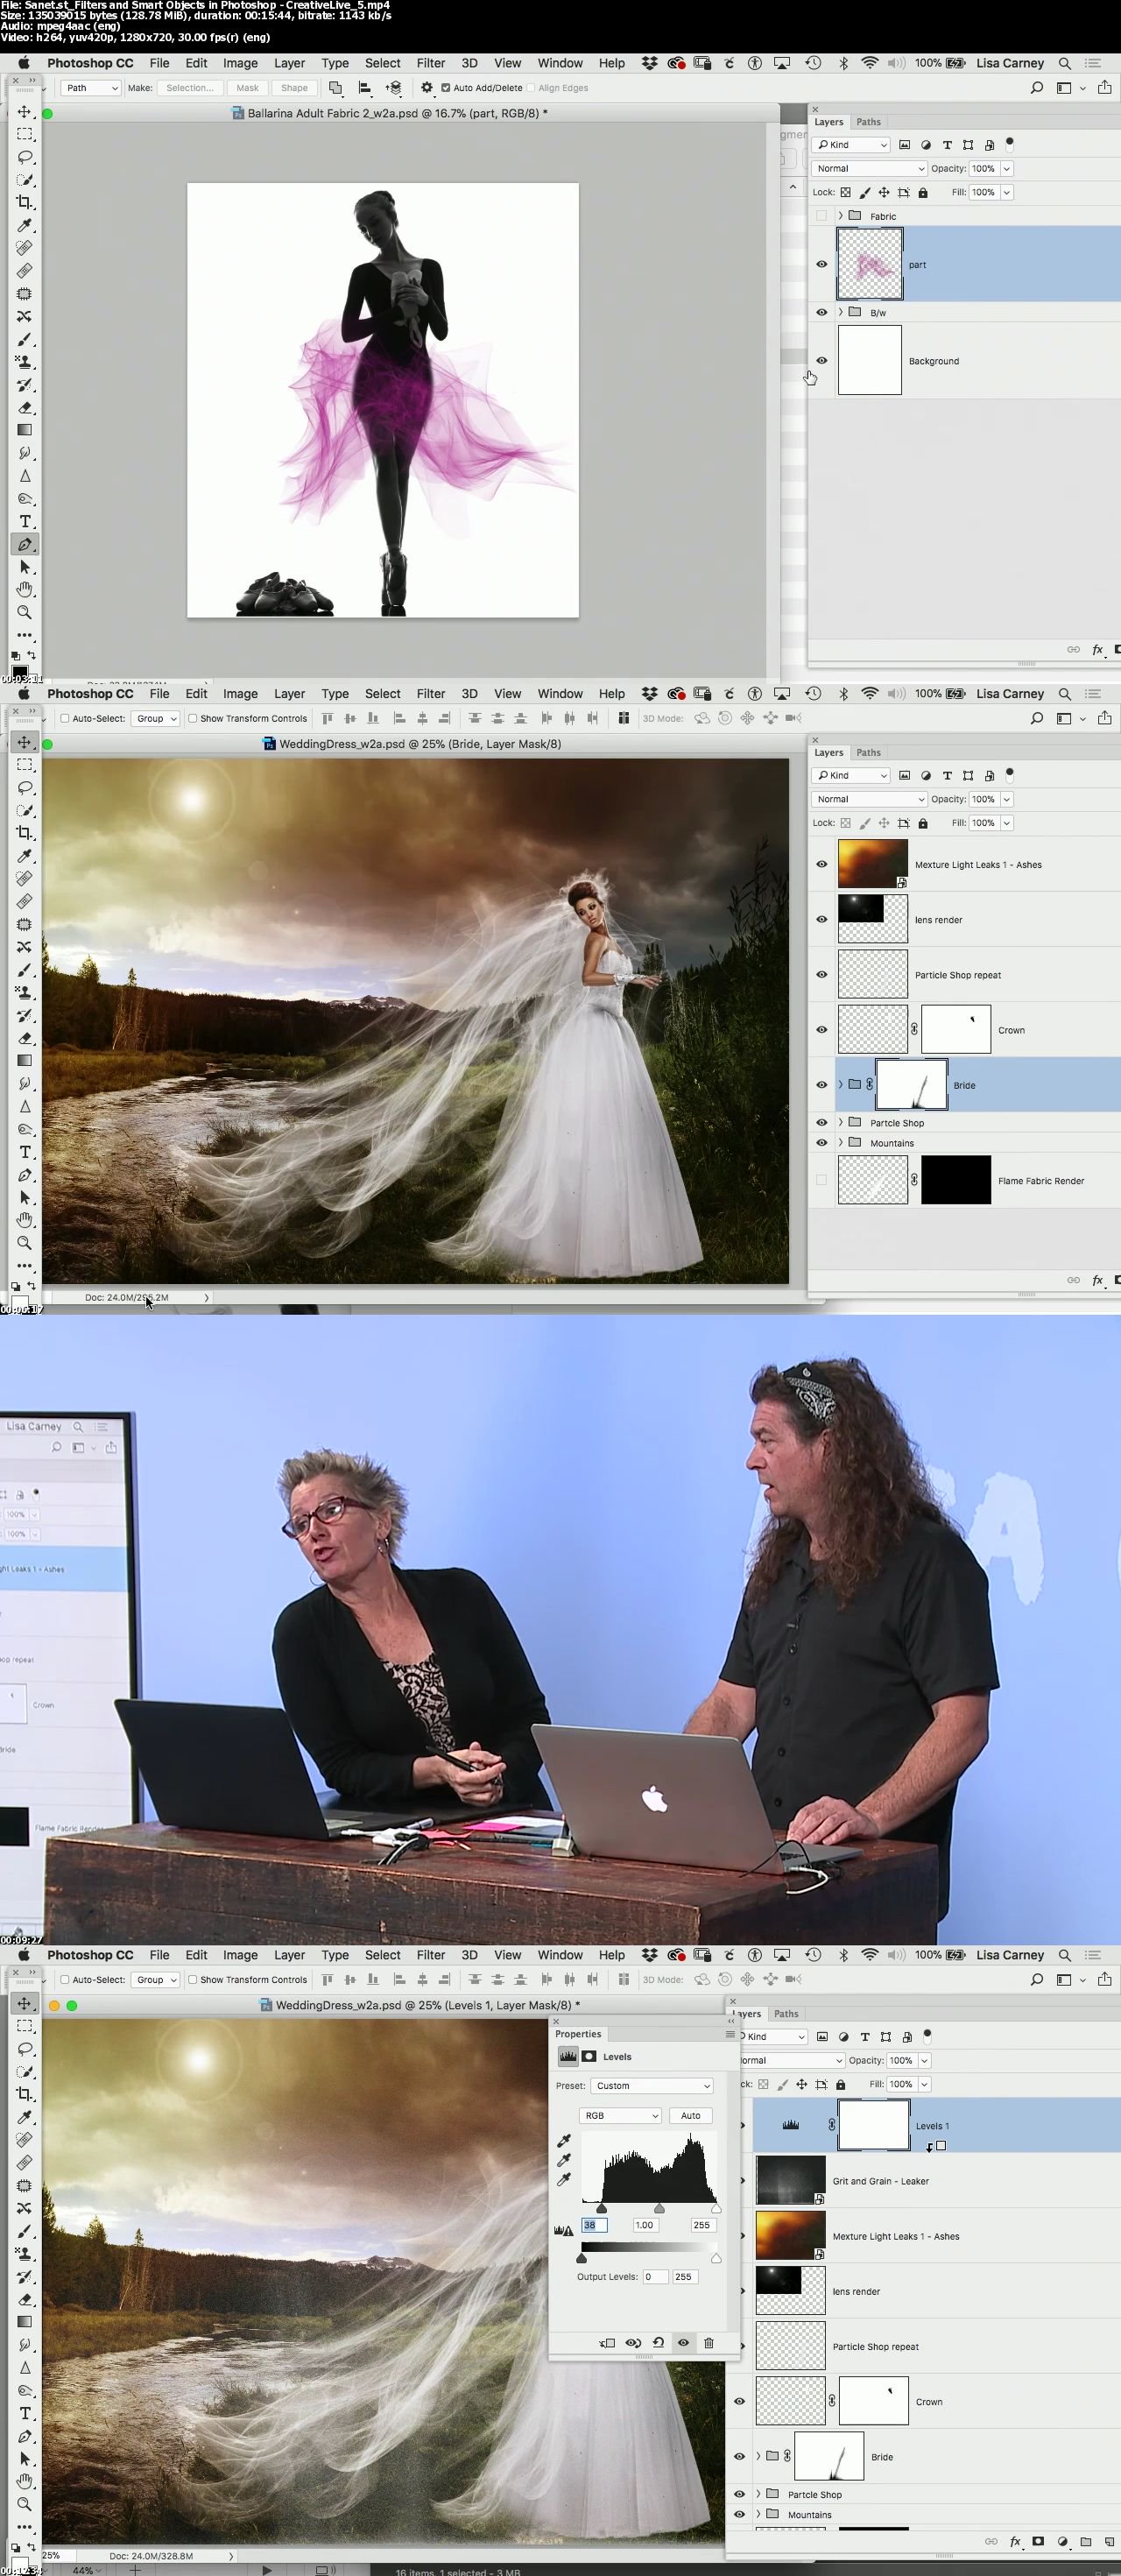Reset Levels adjustment to defaults
Viewport: 1121px width, 2576px height.
point(658,2342)
